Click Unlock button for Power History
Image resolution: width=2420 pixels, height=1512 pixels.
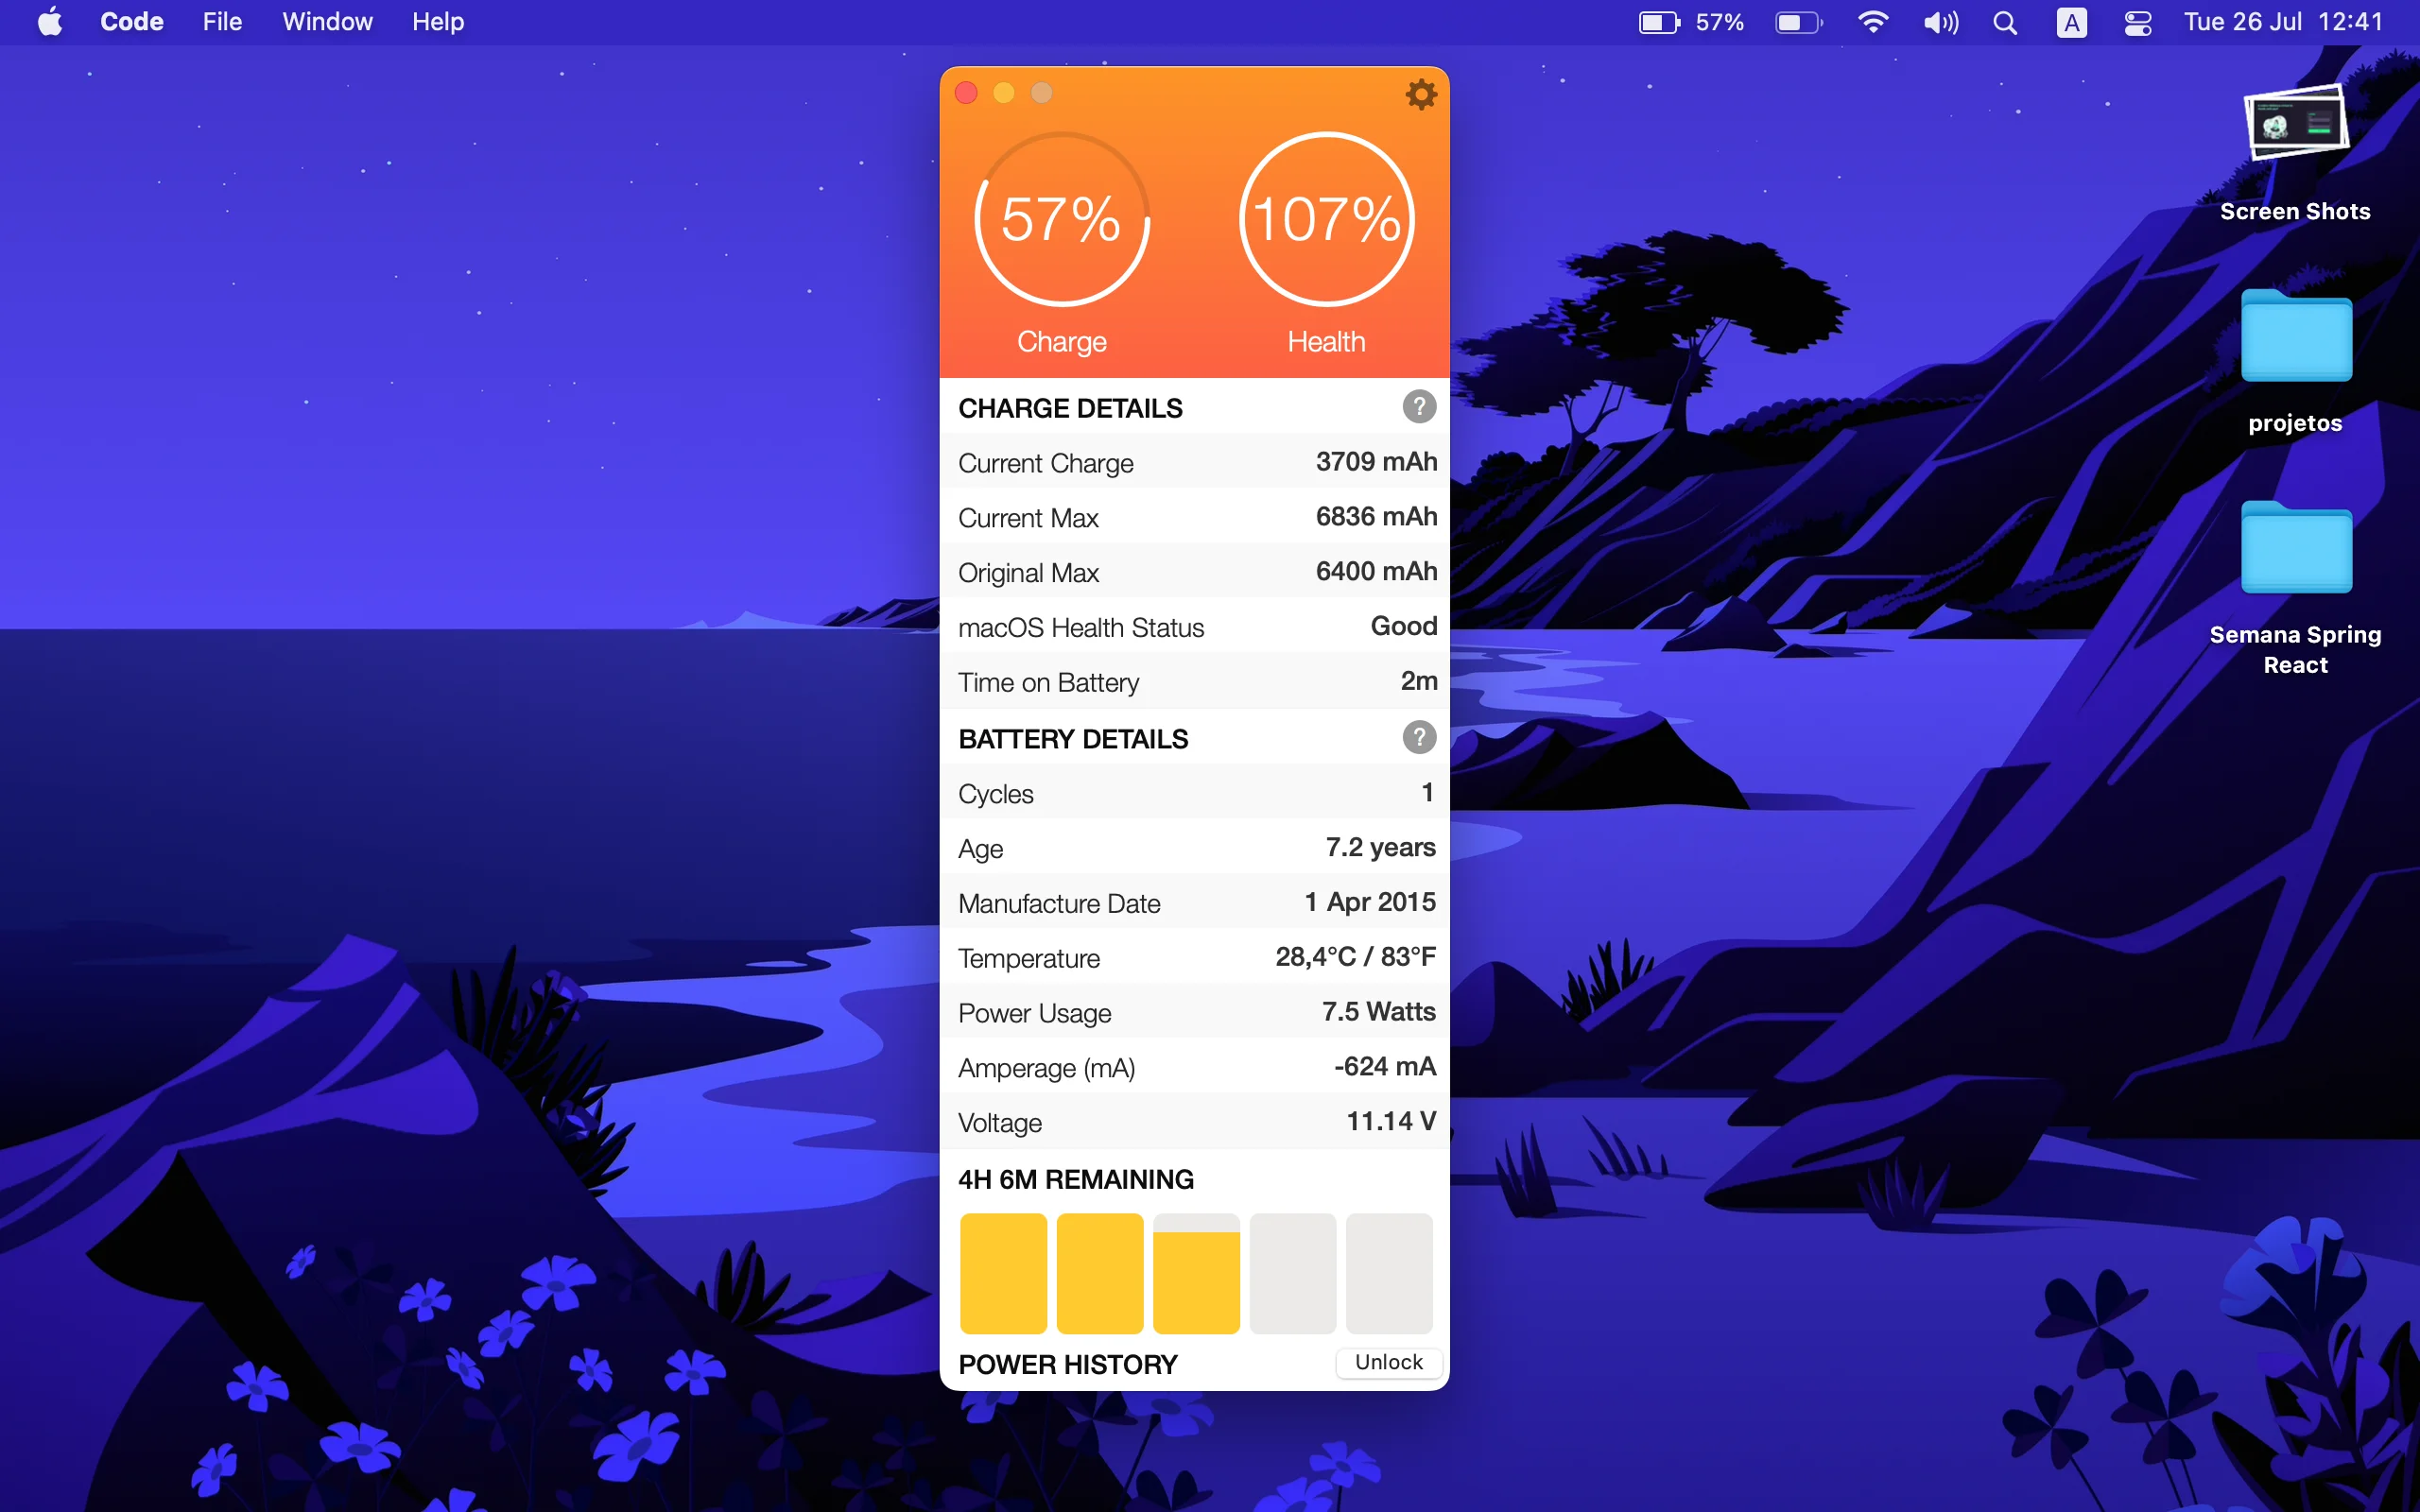1388,1362
